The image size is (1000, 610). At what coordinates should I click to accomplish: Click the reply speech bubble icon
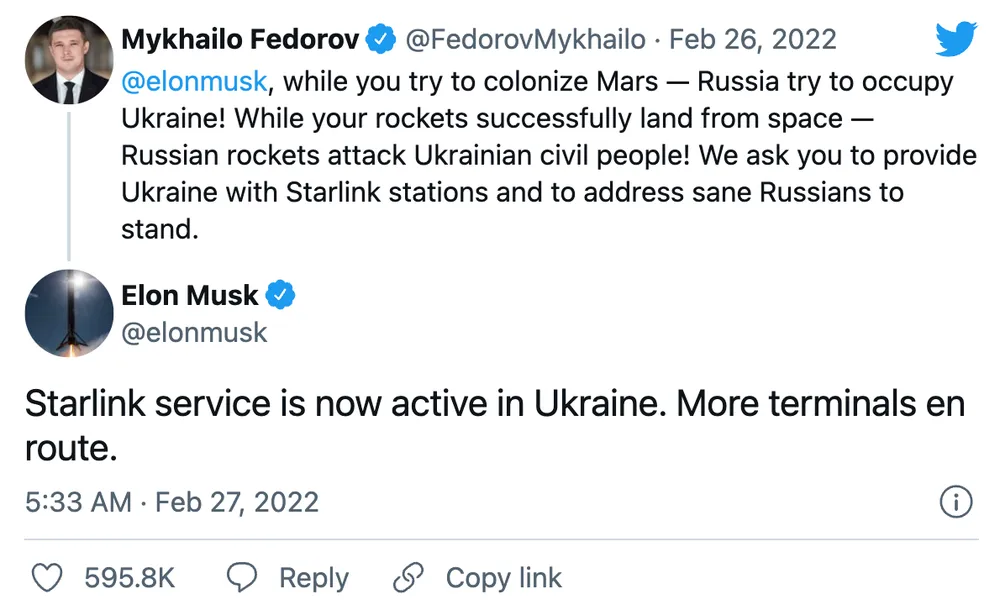tap(240, 577)
